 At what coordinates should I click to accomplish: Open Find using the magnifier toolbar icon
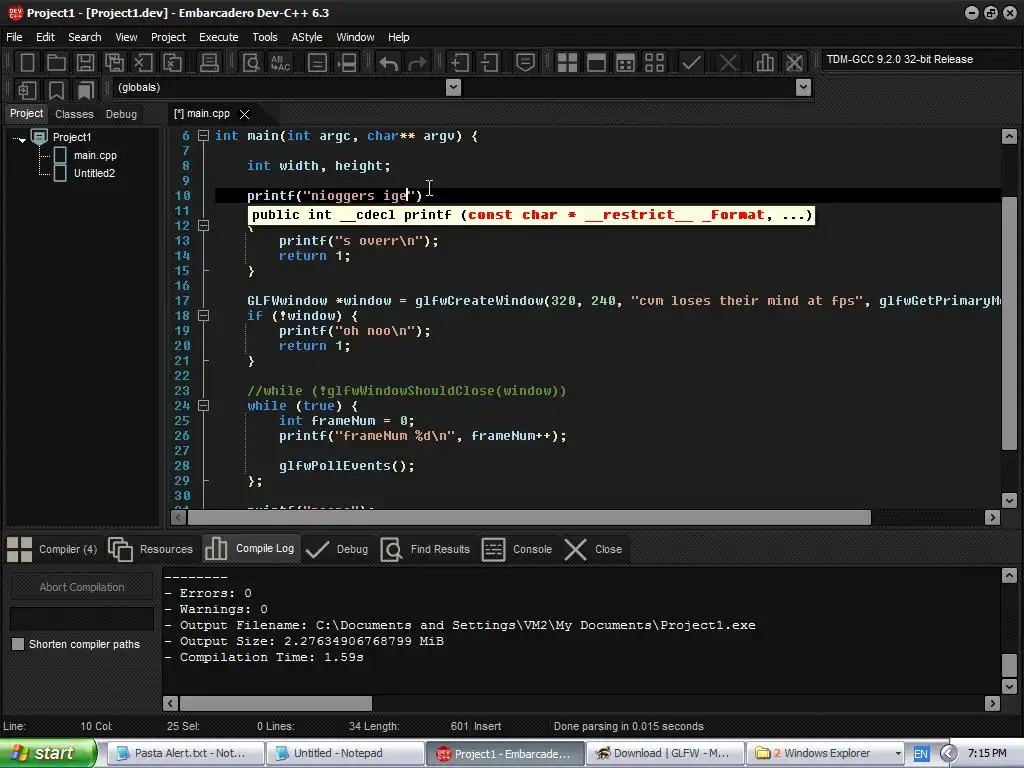coord(251,63)
